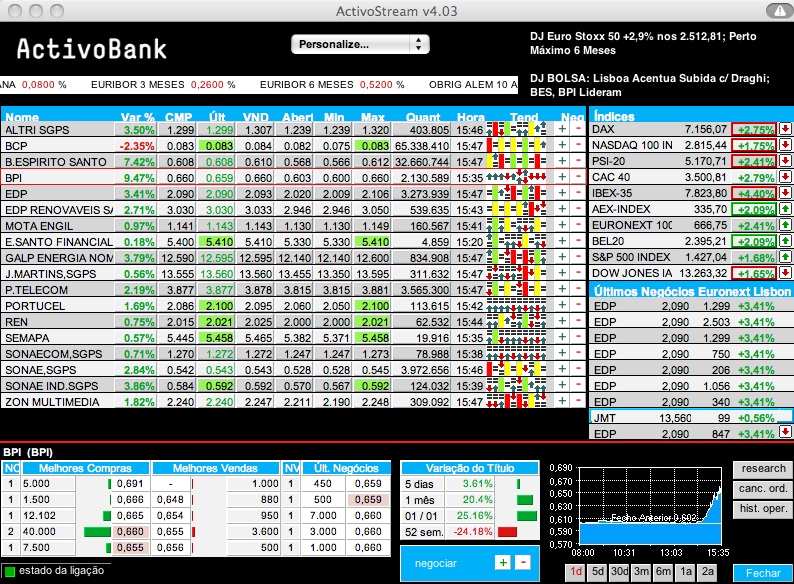Select the 6m chart period
The width and height of the screenshot is (794, 584).
point(663,572)
